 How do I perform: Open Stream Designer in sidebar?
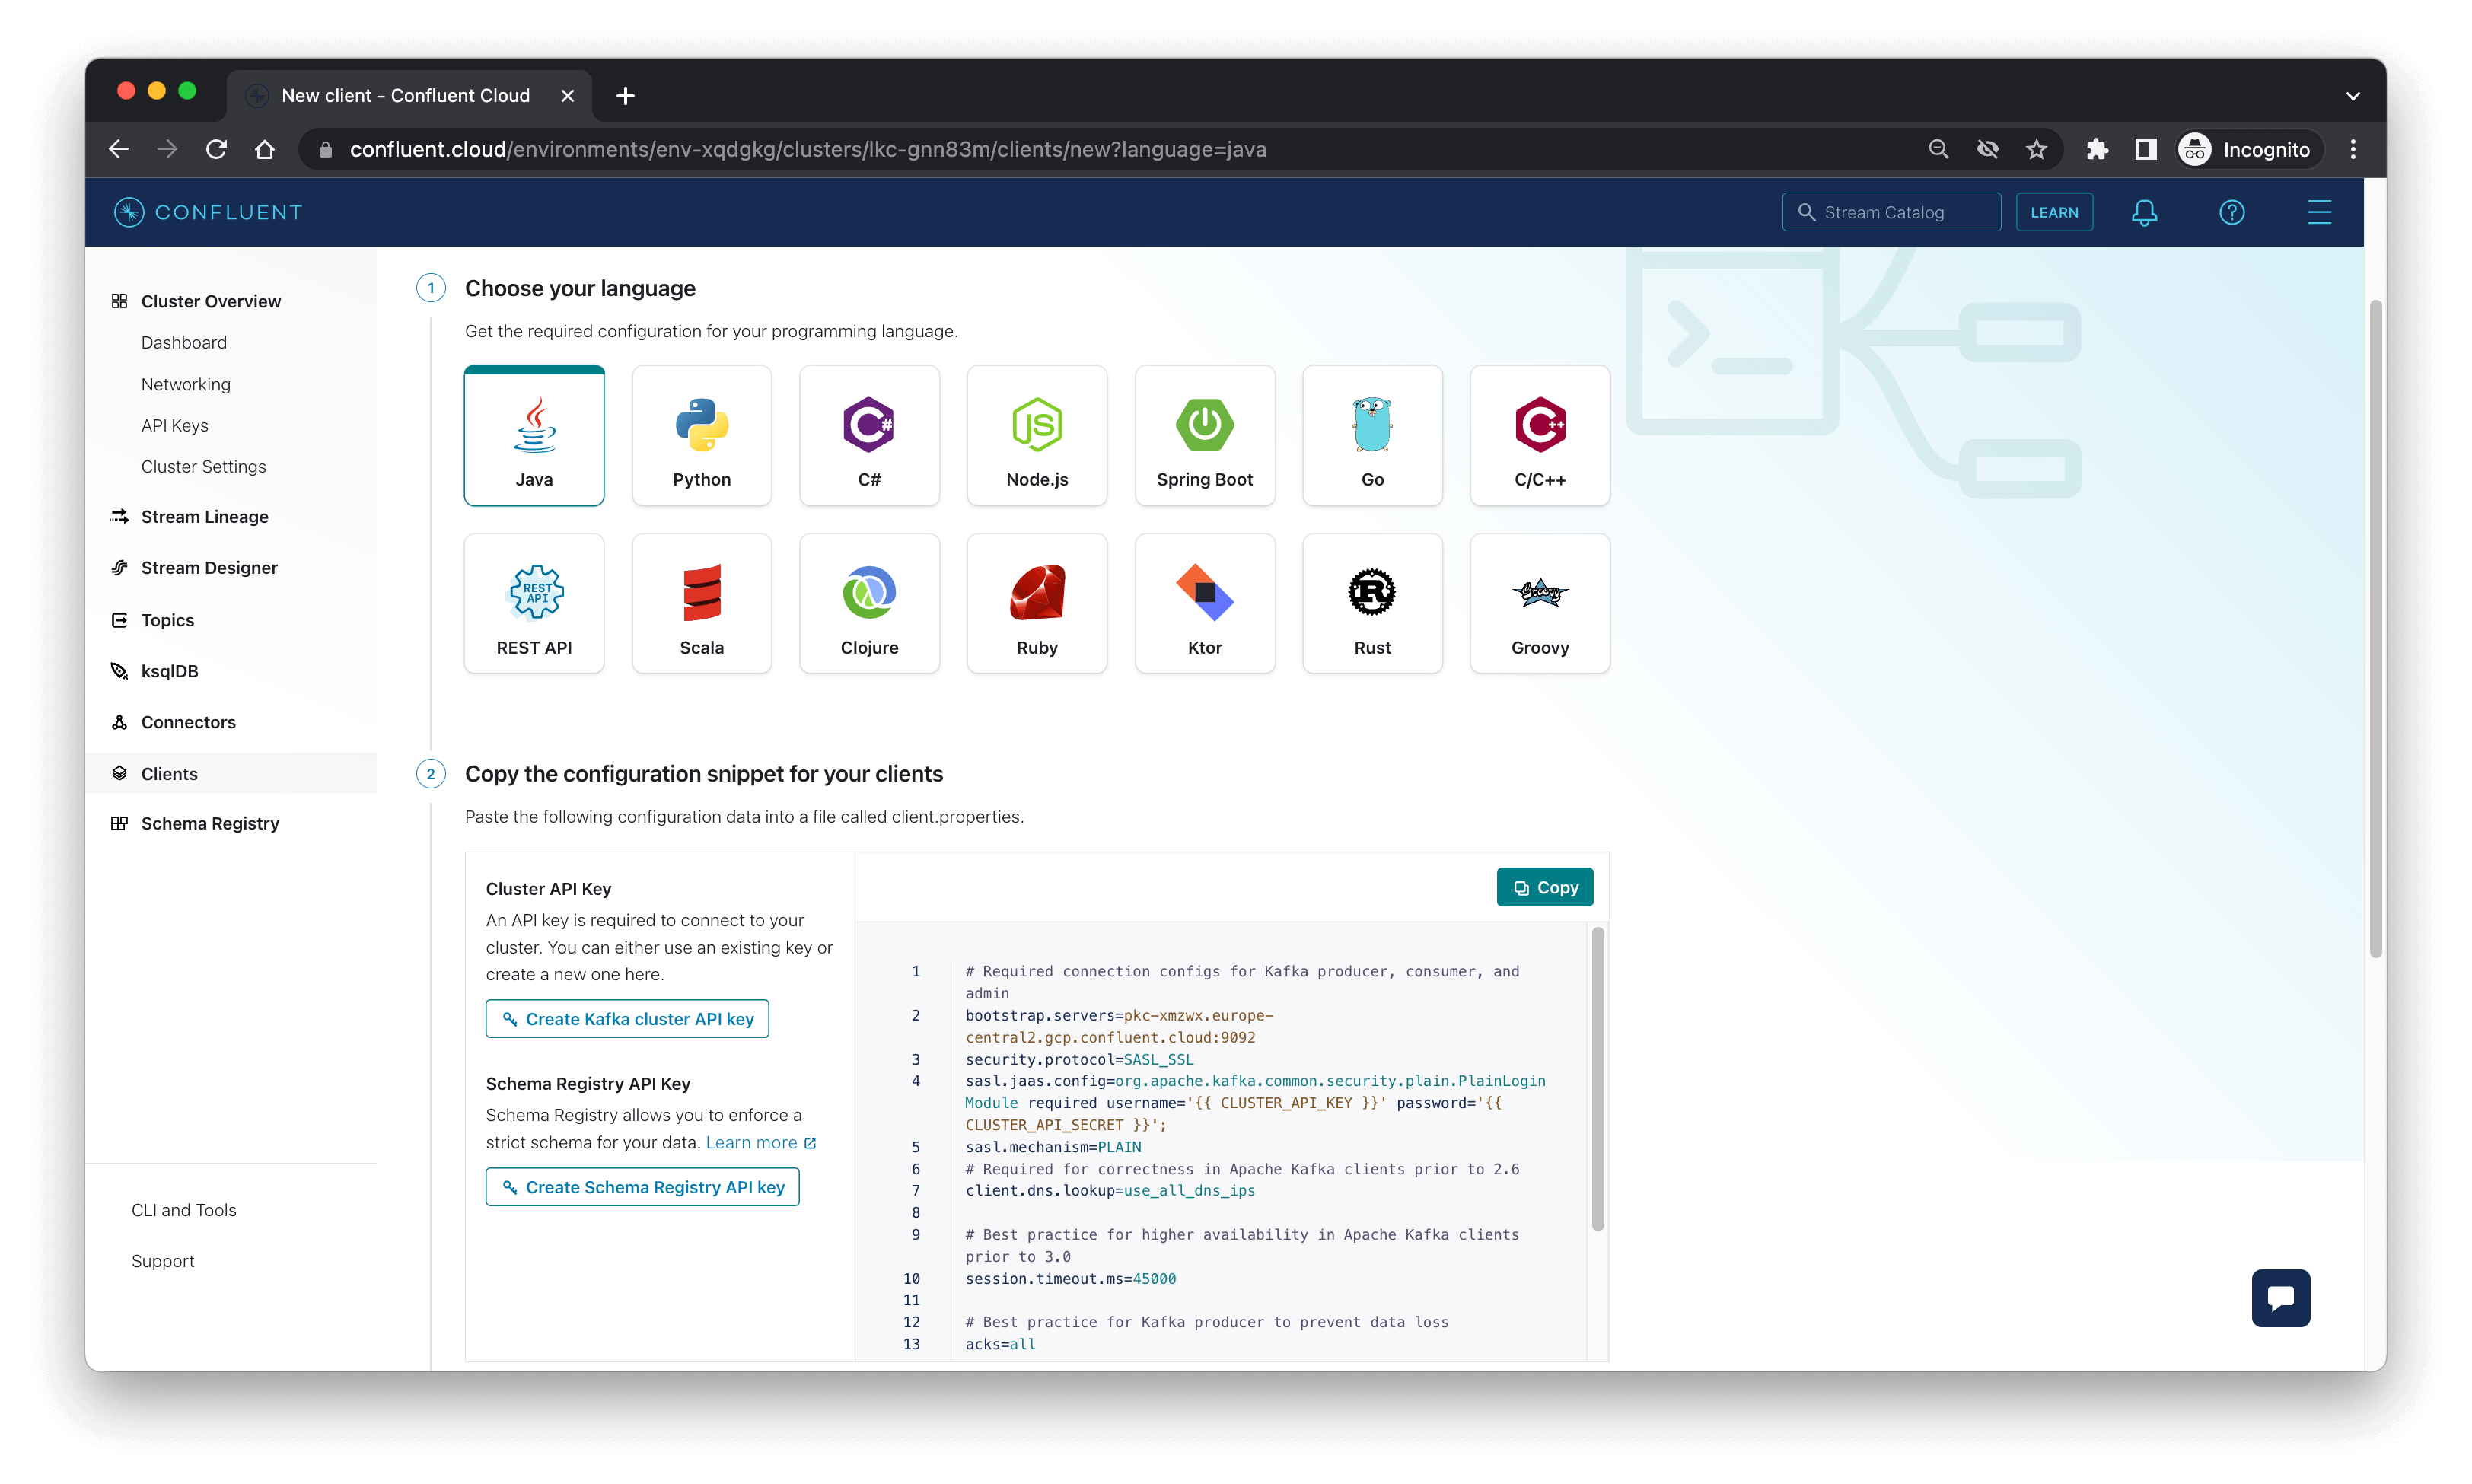pos(209,567)
